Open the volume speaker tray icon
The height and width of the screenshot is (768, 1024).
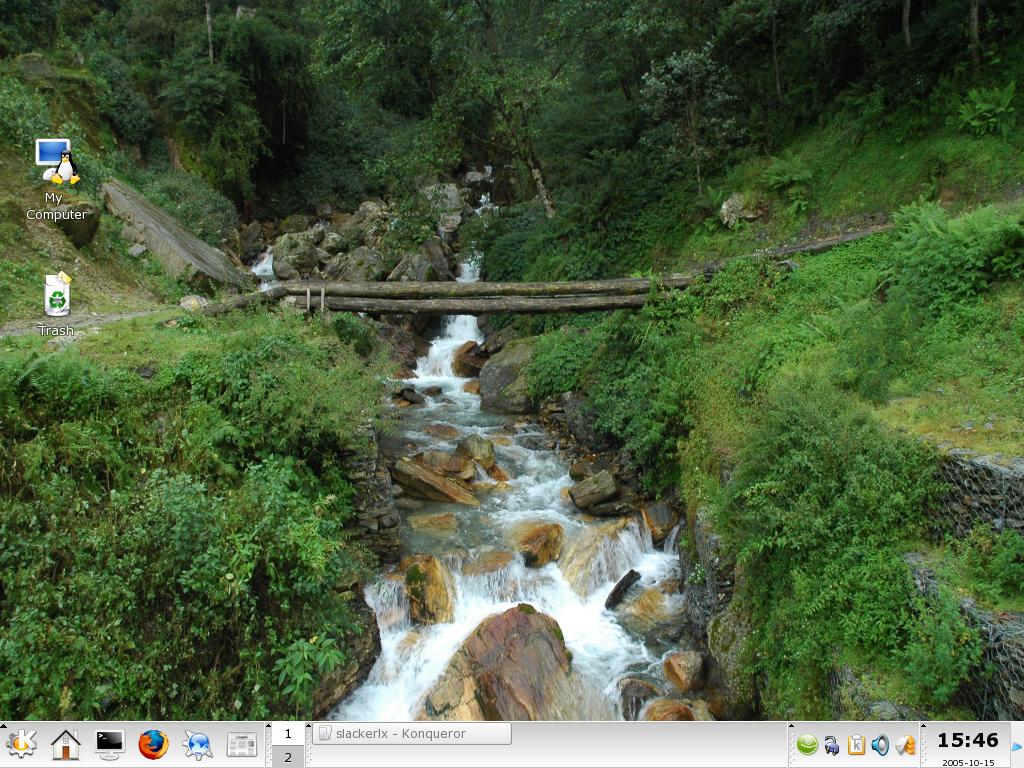pos(880,744)
